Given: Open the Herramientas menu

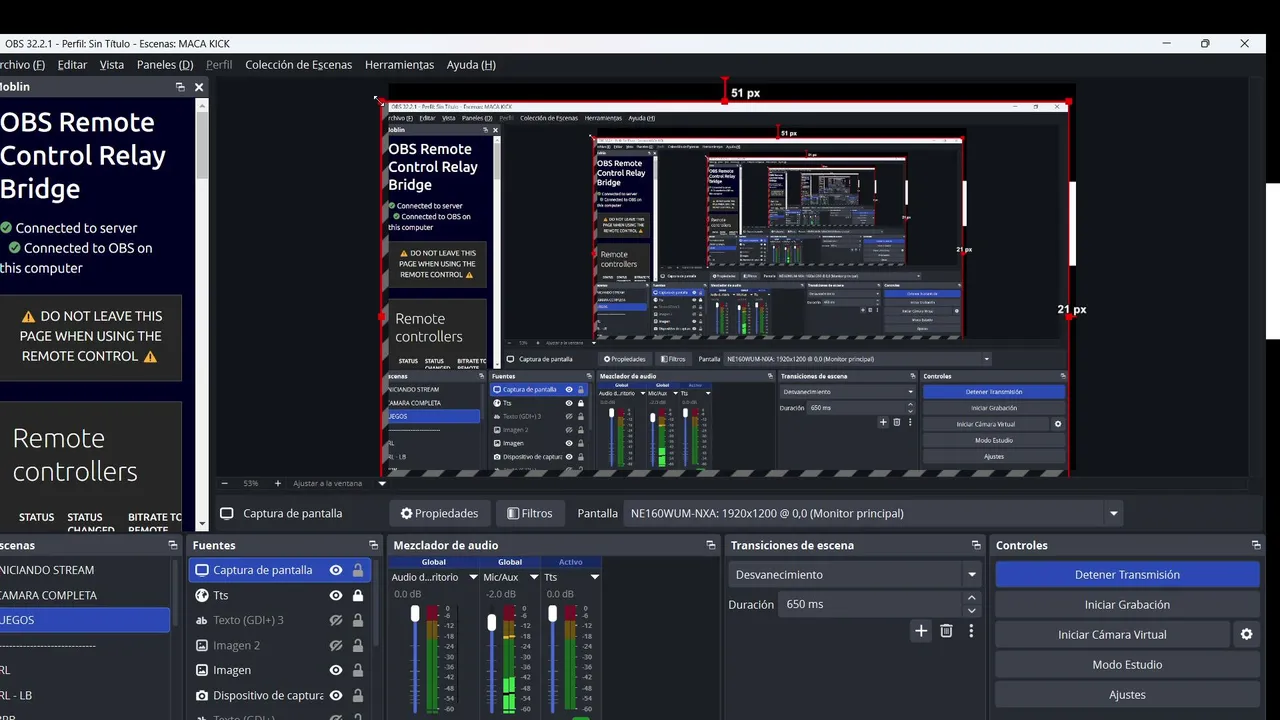Looking at the screenshot, I should [399, 65].
